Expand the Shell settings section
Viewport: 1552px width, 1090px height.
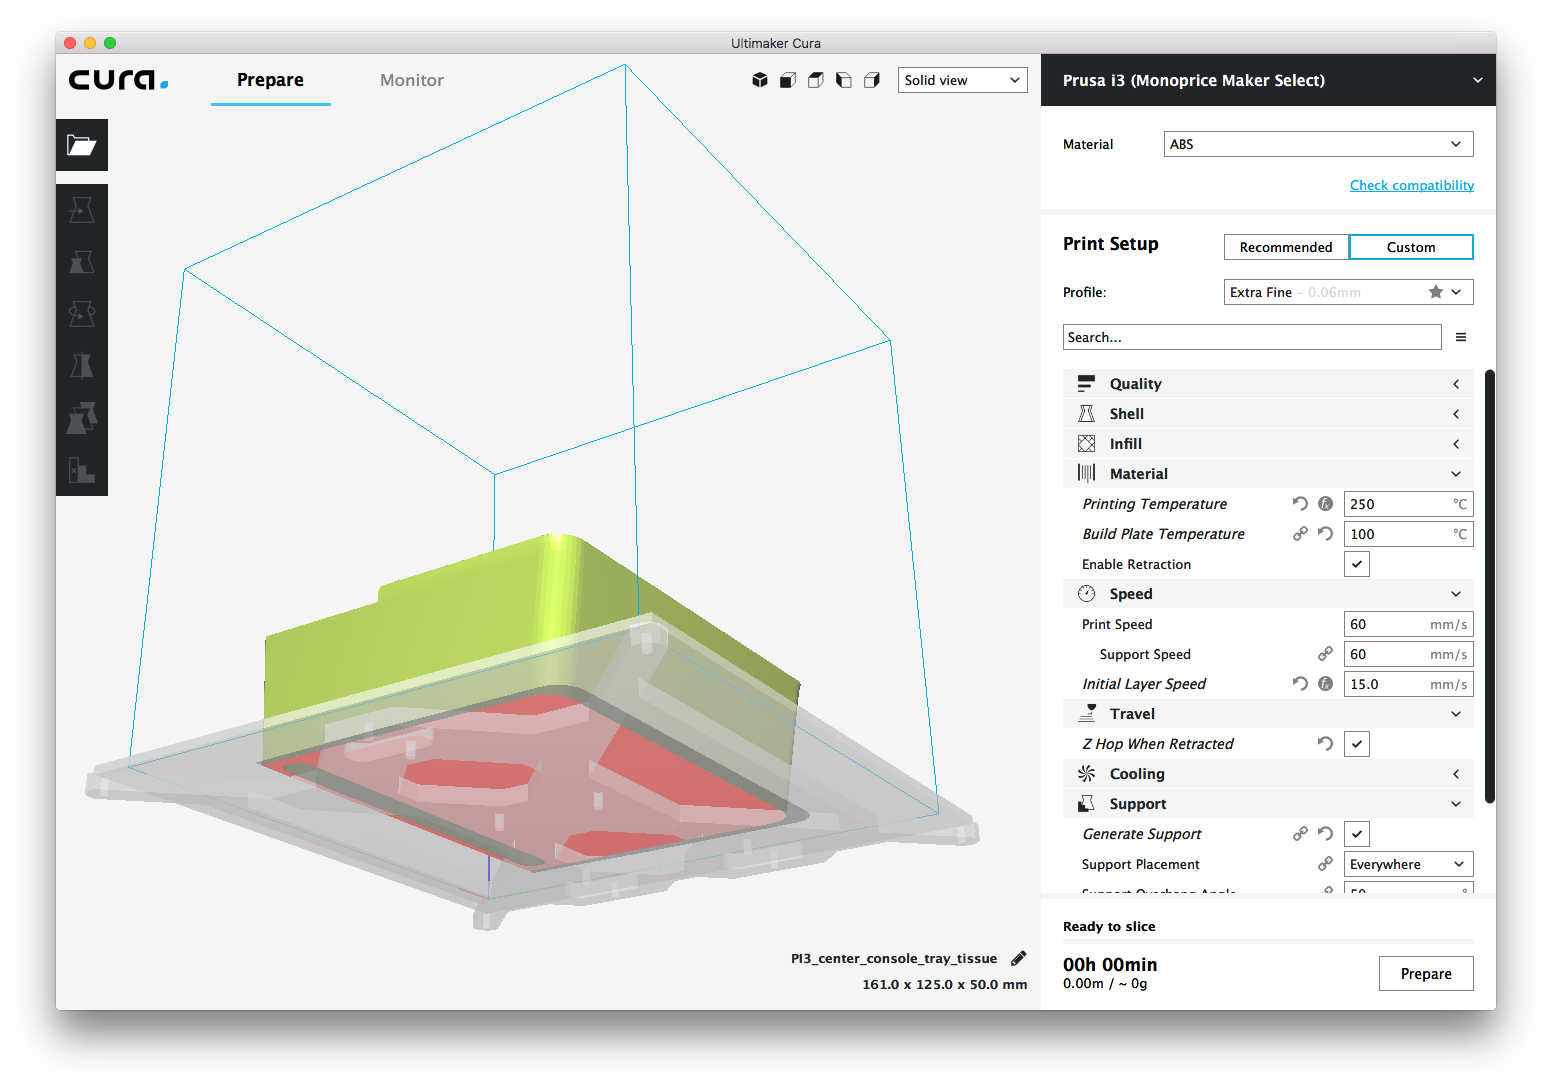click(x=1268, y=414)
